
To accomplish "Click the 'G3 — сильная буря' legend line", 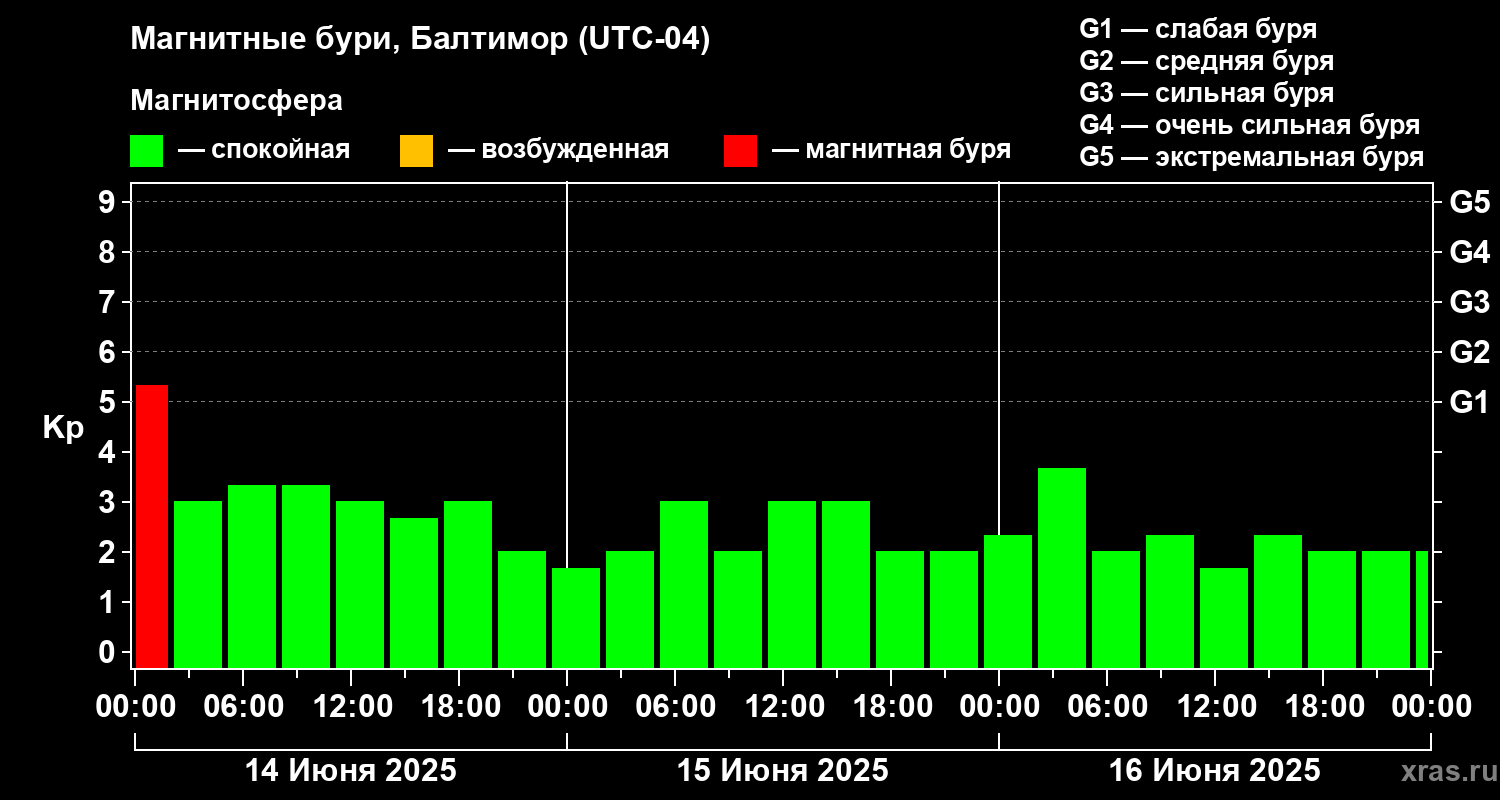I will tap(1207, 93).
